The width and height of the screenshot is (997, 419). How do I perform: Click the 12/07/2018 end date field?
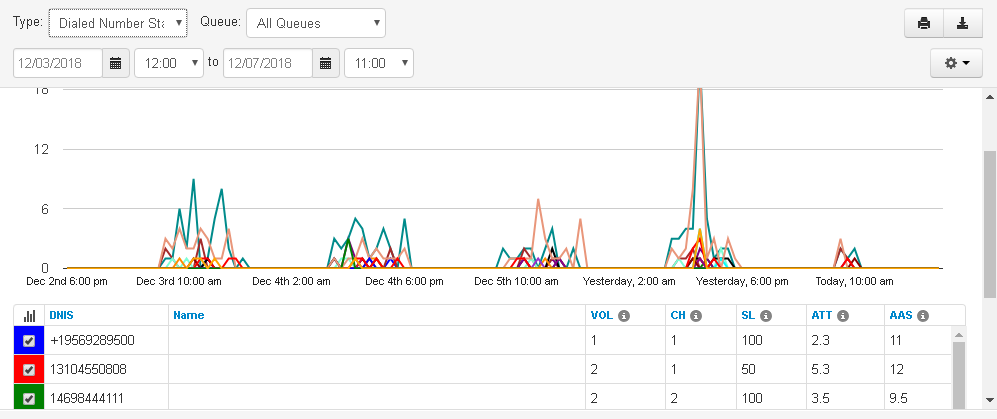coord(268,63)
